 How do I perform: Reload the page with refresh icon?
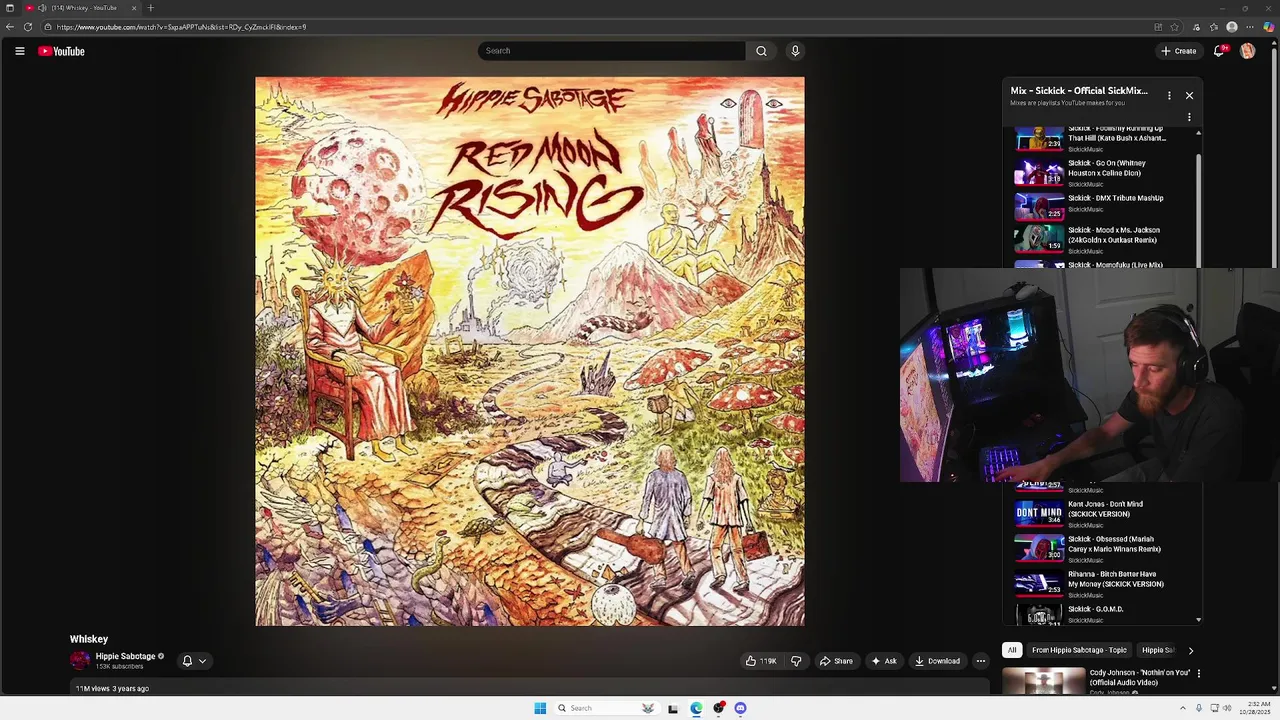point(28,27)
